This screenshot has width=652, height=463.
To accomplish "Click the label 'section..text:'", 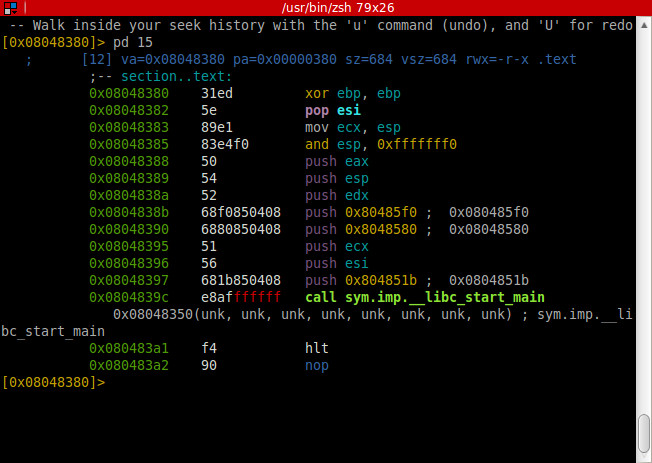I will point(176,77).
